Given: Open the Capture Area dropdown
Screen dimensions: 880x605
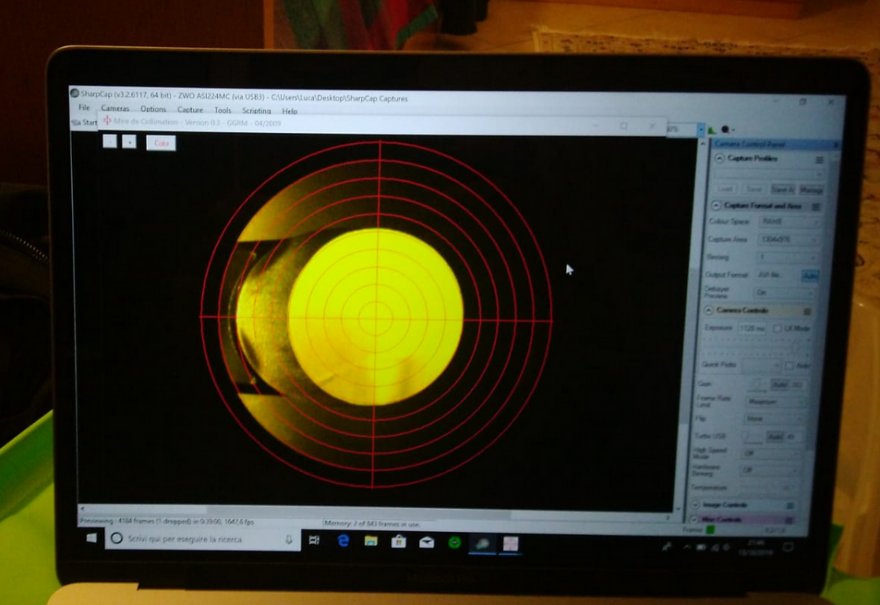Looking at the screenshot, I should (788, 239).
